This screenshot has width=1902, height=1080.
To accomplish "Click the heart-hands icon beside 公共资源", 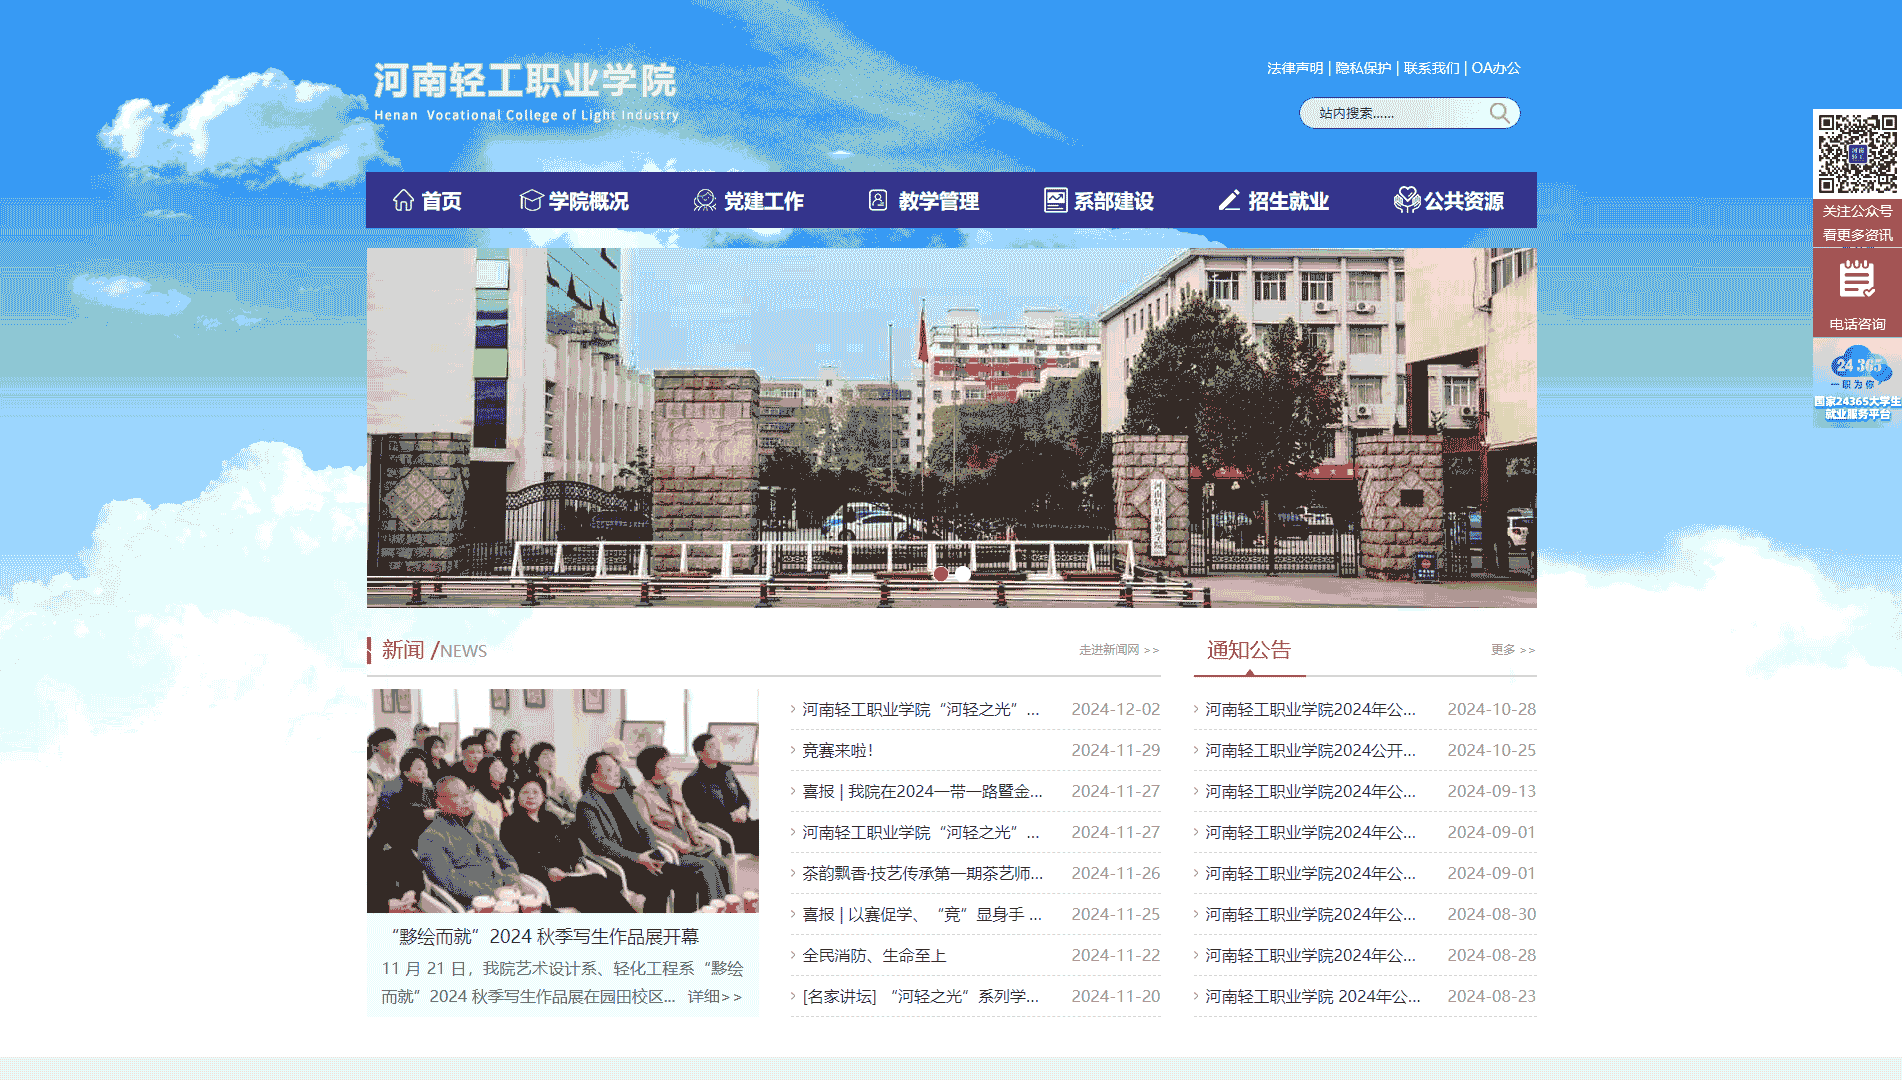I will (1407, 200).
